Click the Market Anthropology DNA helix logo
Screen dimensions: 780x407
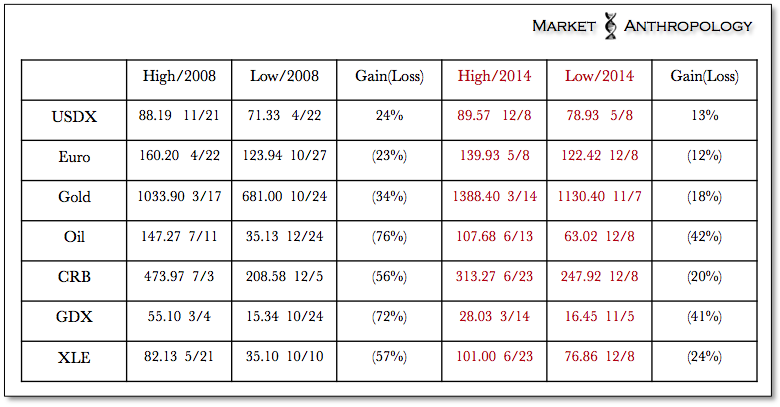click(612, 26)
